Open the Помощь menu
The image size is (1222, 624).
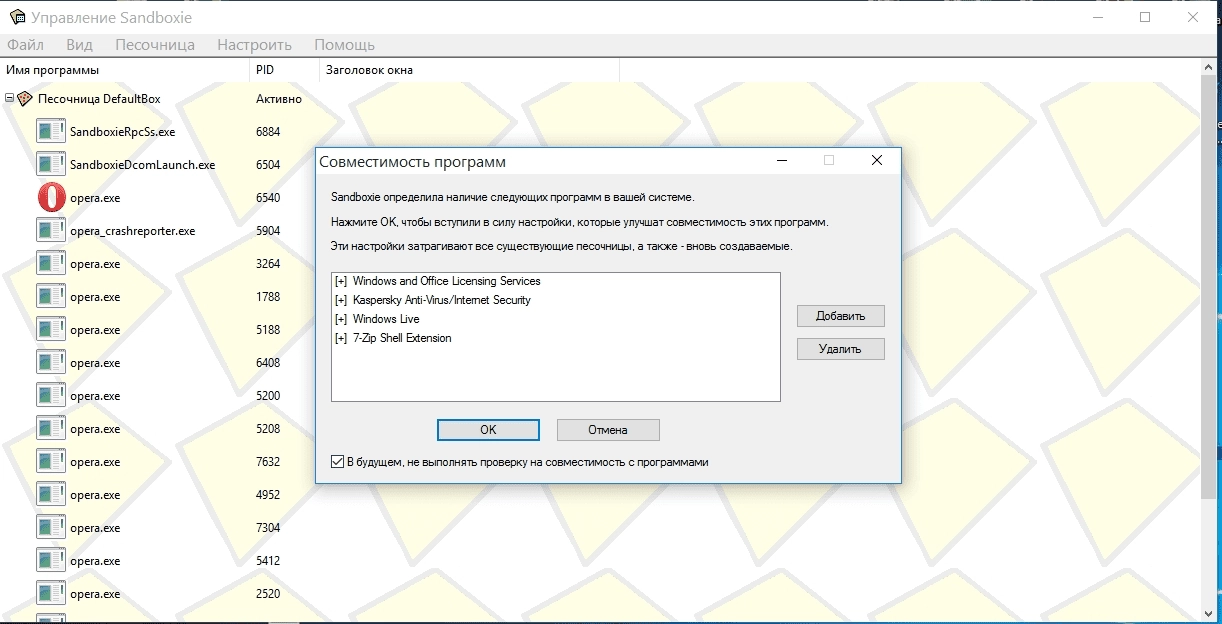pyautogui.click(x=344, y=44)
